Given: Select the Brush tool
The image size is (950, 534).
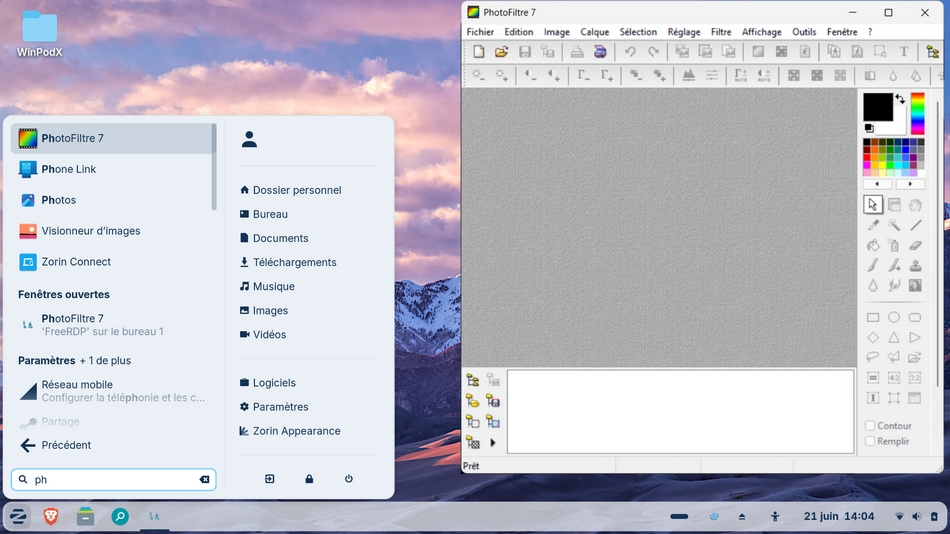Looking at the screenshot, I should coord(872,265).
